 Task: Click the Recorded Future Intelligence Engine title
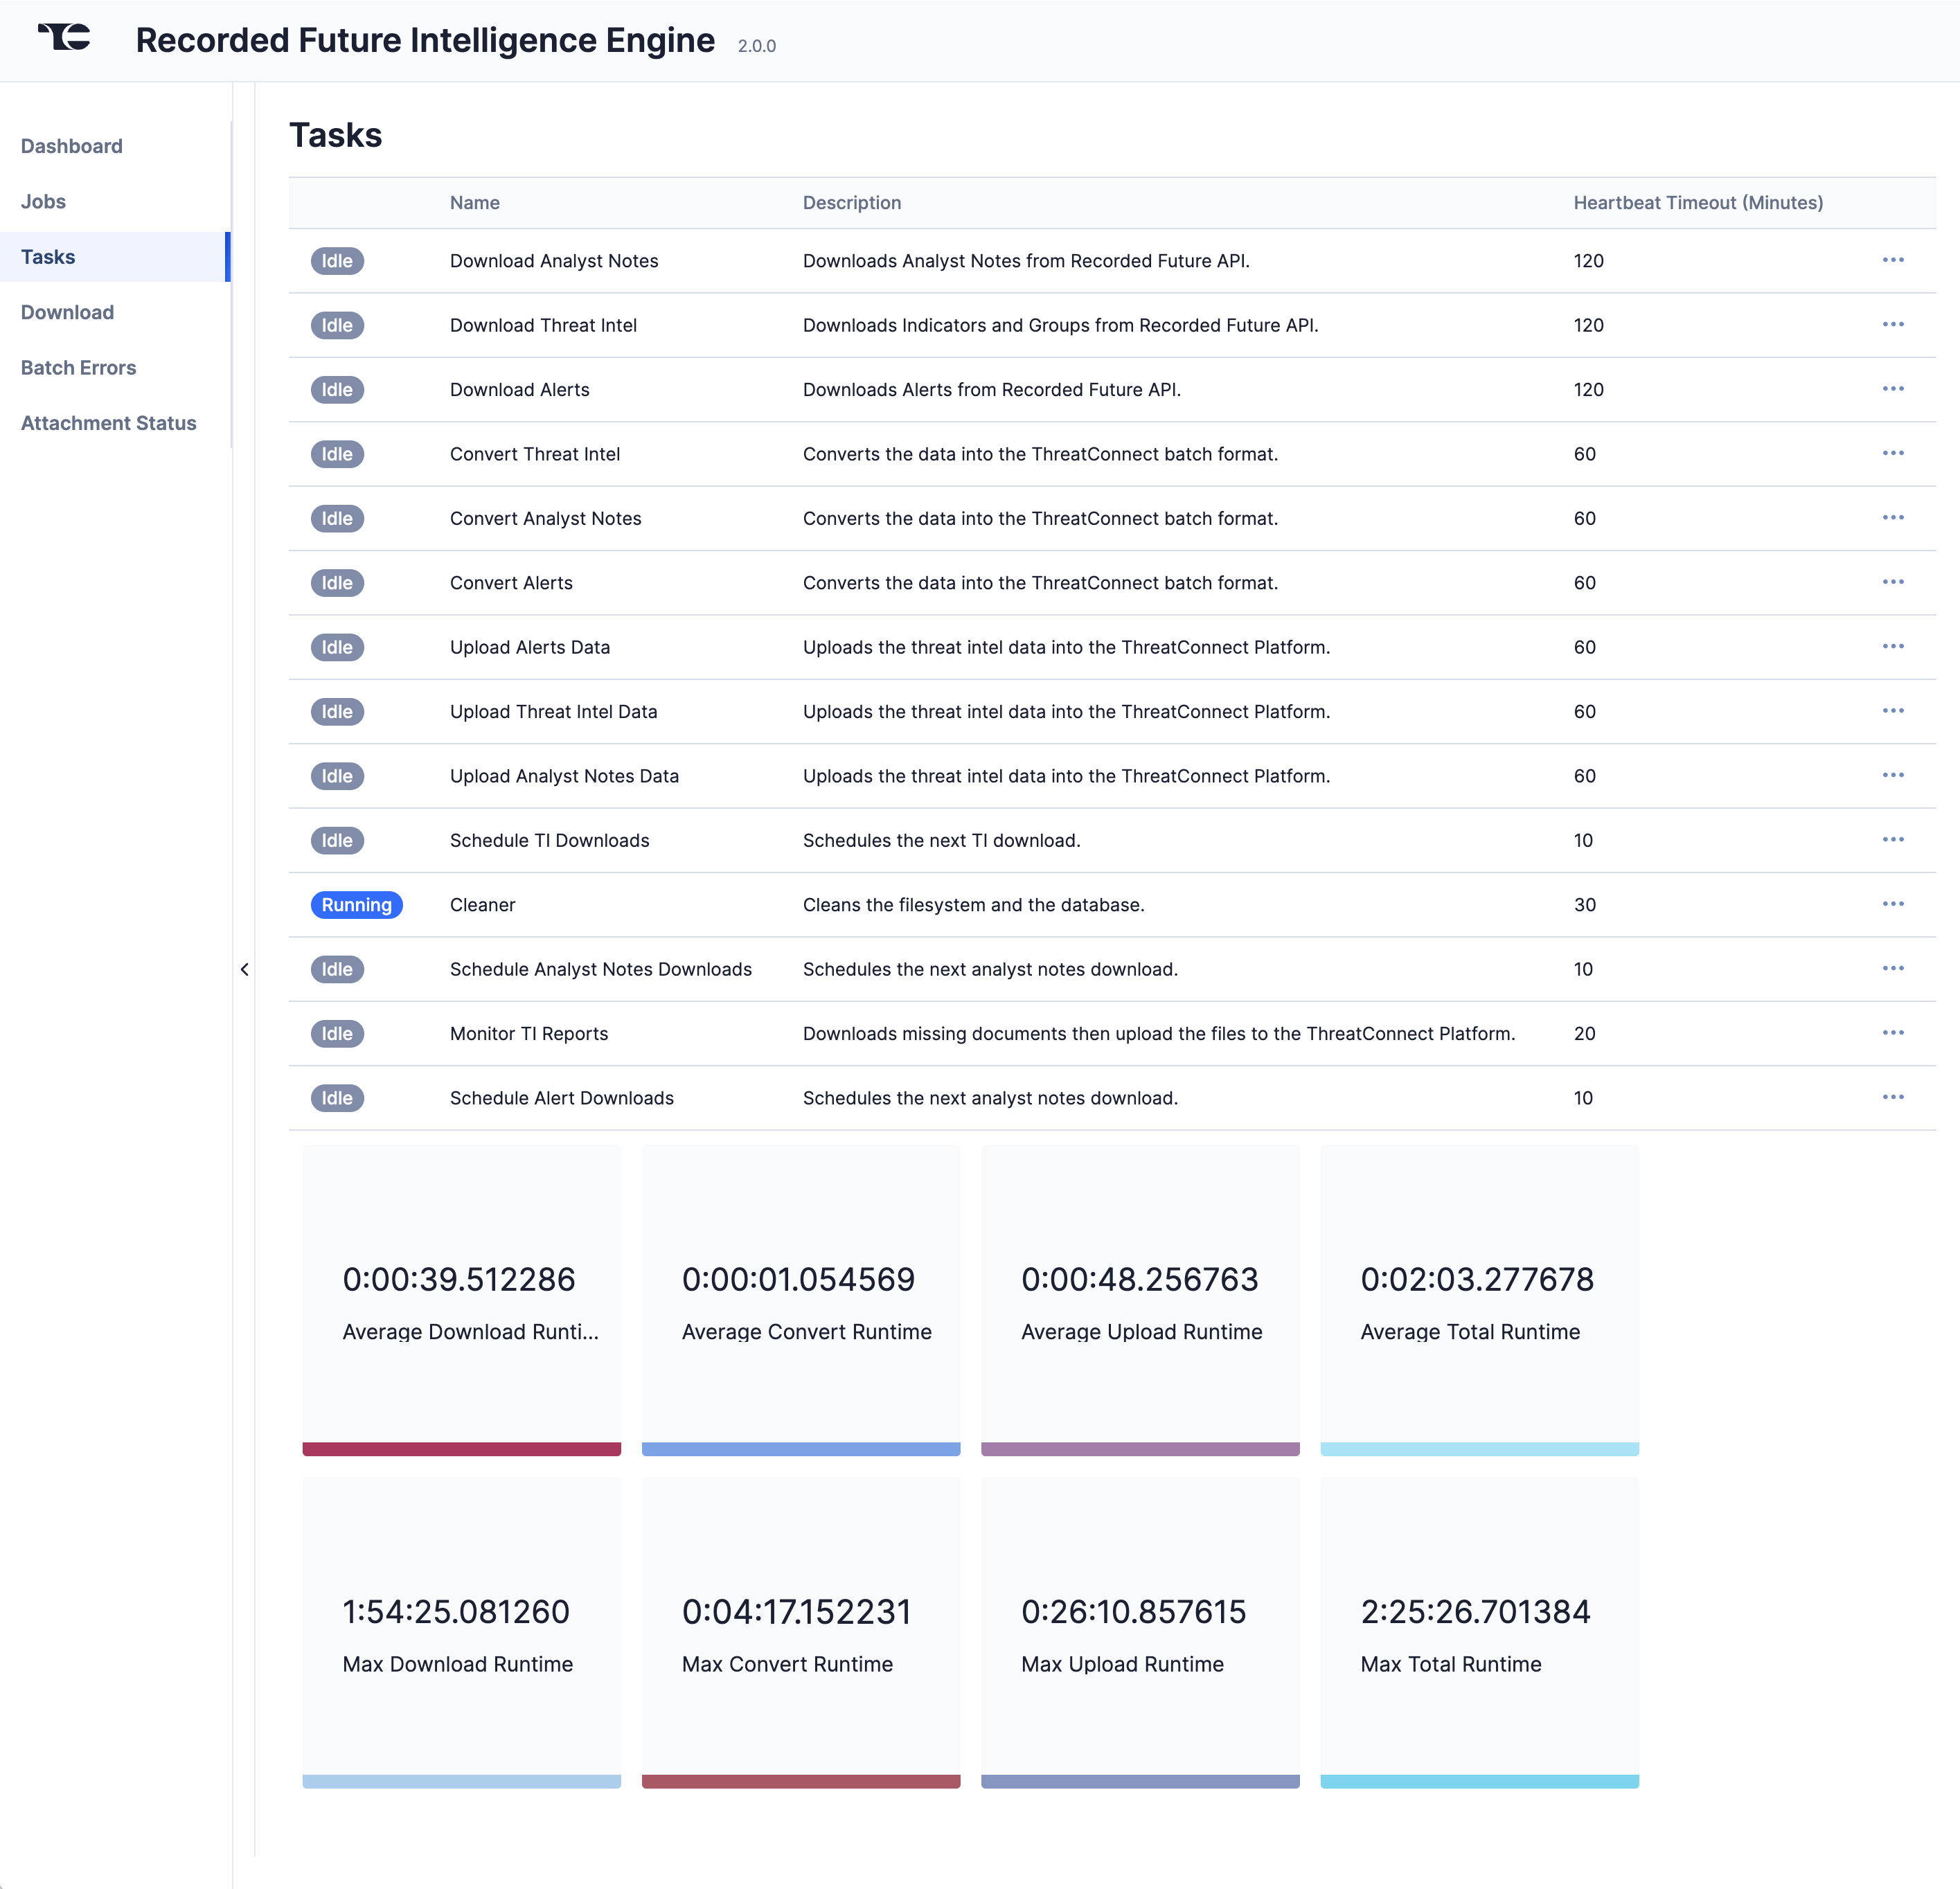coord(425,40)
